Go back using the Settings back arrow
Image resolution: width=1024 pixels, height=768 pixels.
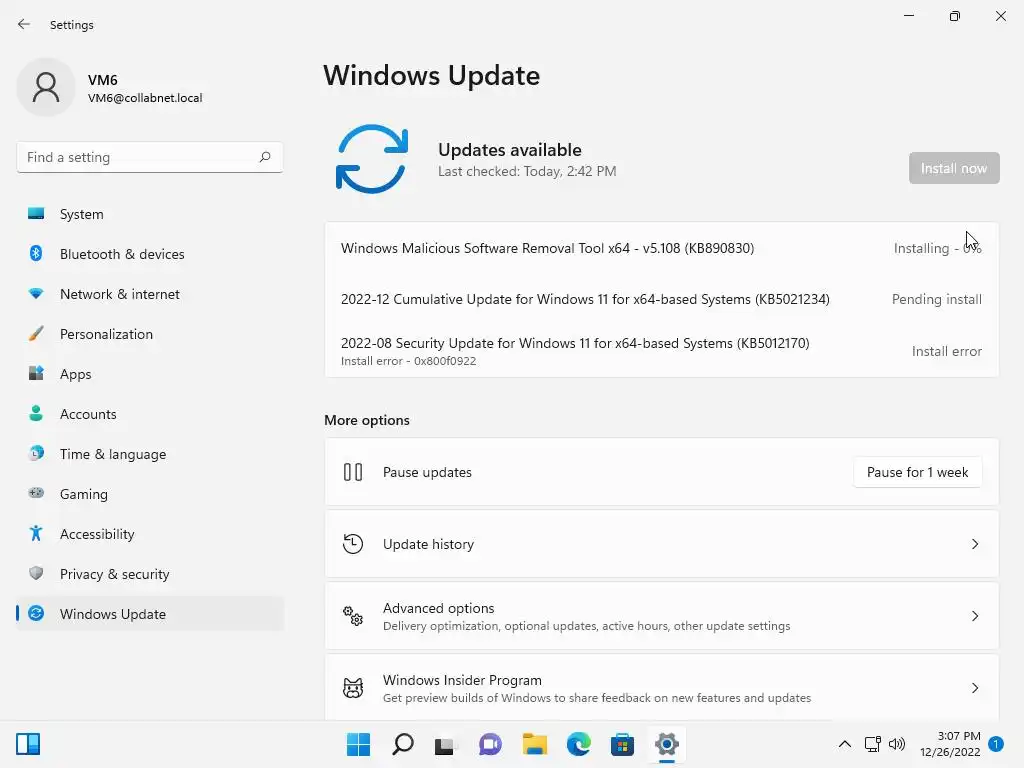click(x=24, y=24)
